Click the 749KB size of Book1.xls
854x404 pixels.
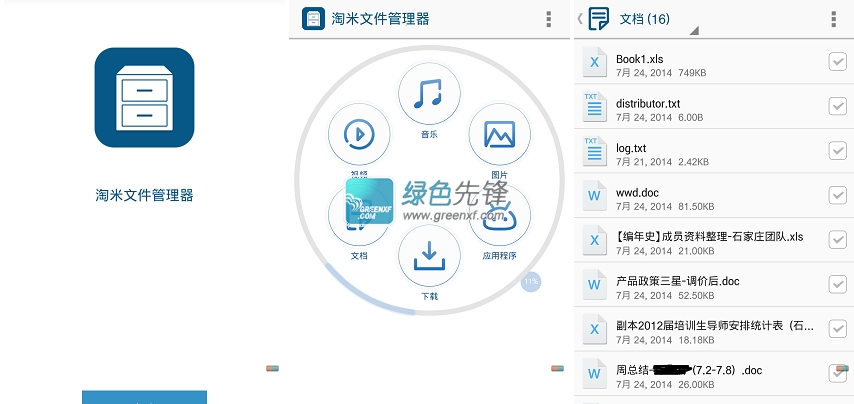click(x=692, y=72)
